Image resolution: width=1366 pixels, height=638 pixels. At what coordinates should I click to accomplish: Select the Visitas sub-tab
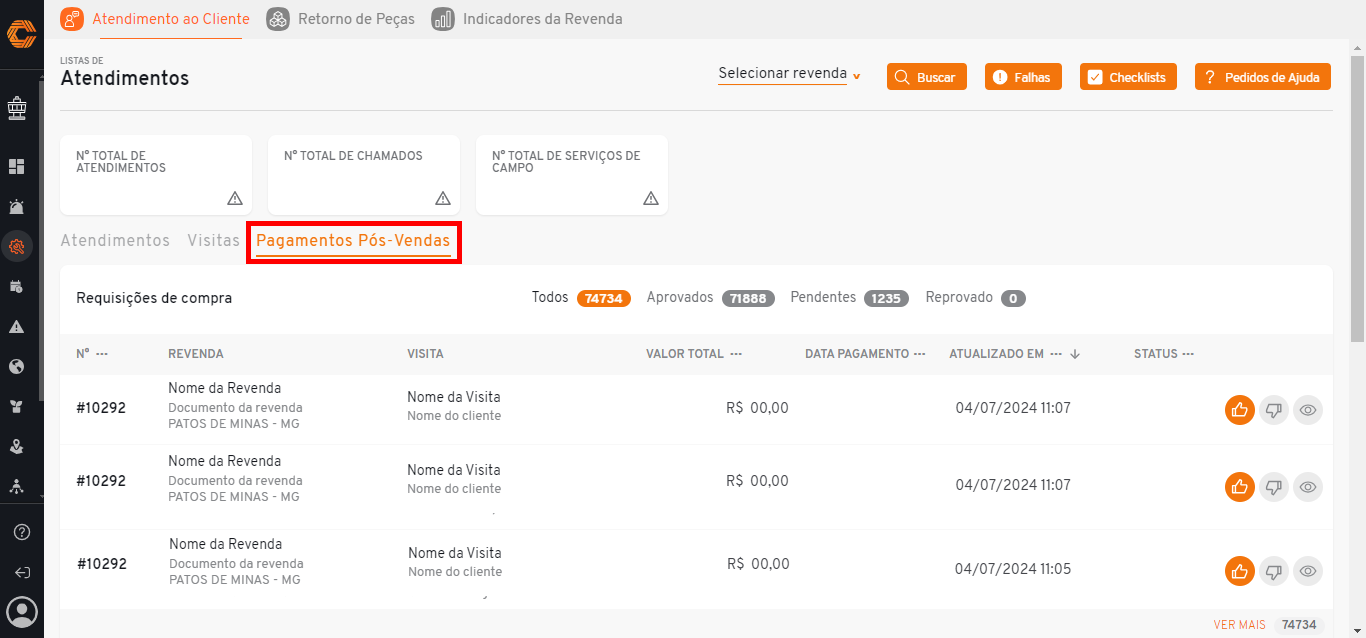(213, 241)
